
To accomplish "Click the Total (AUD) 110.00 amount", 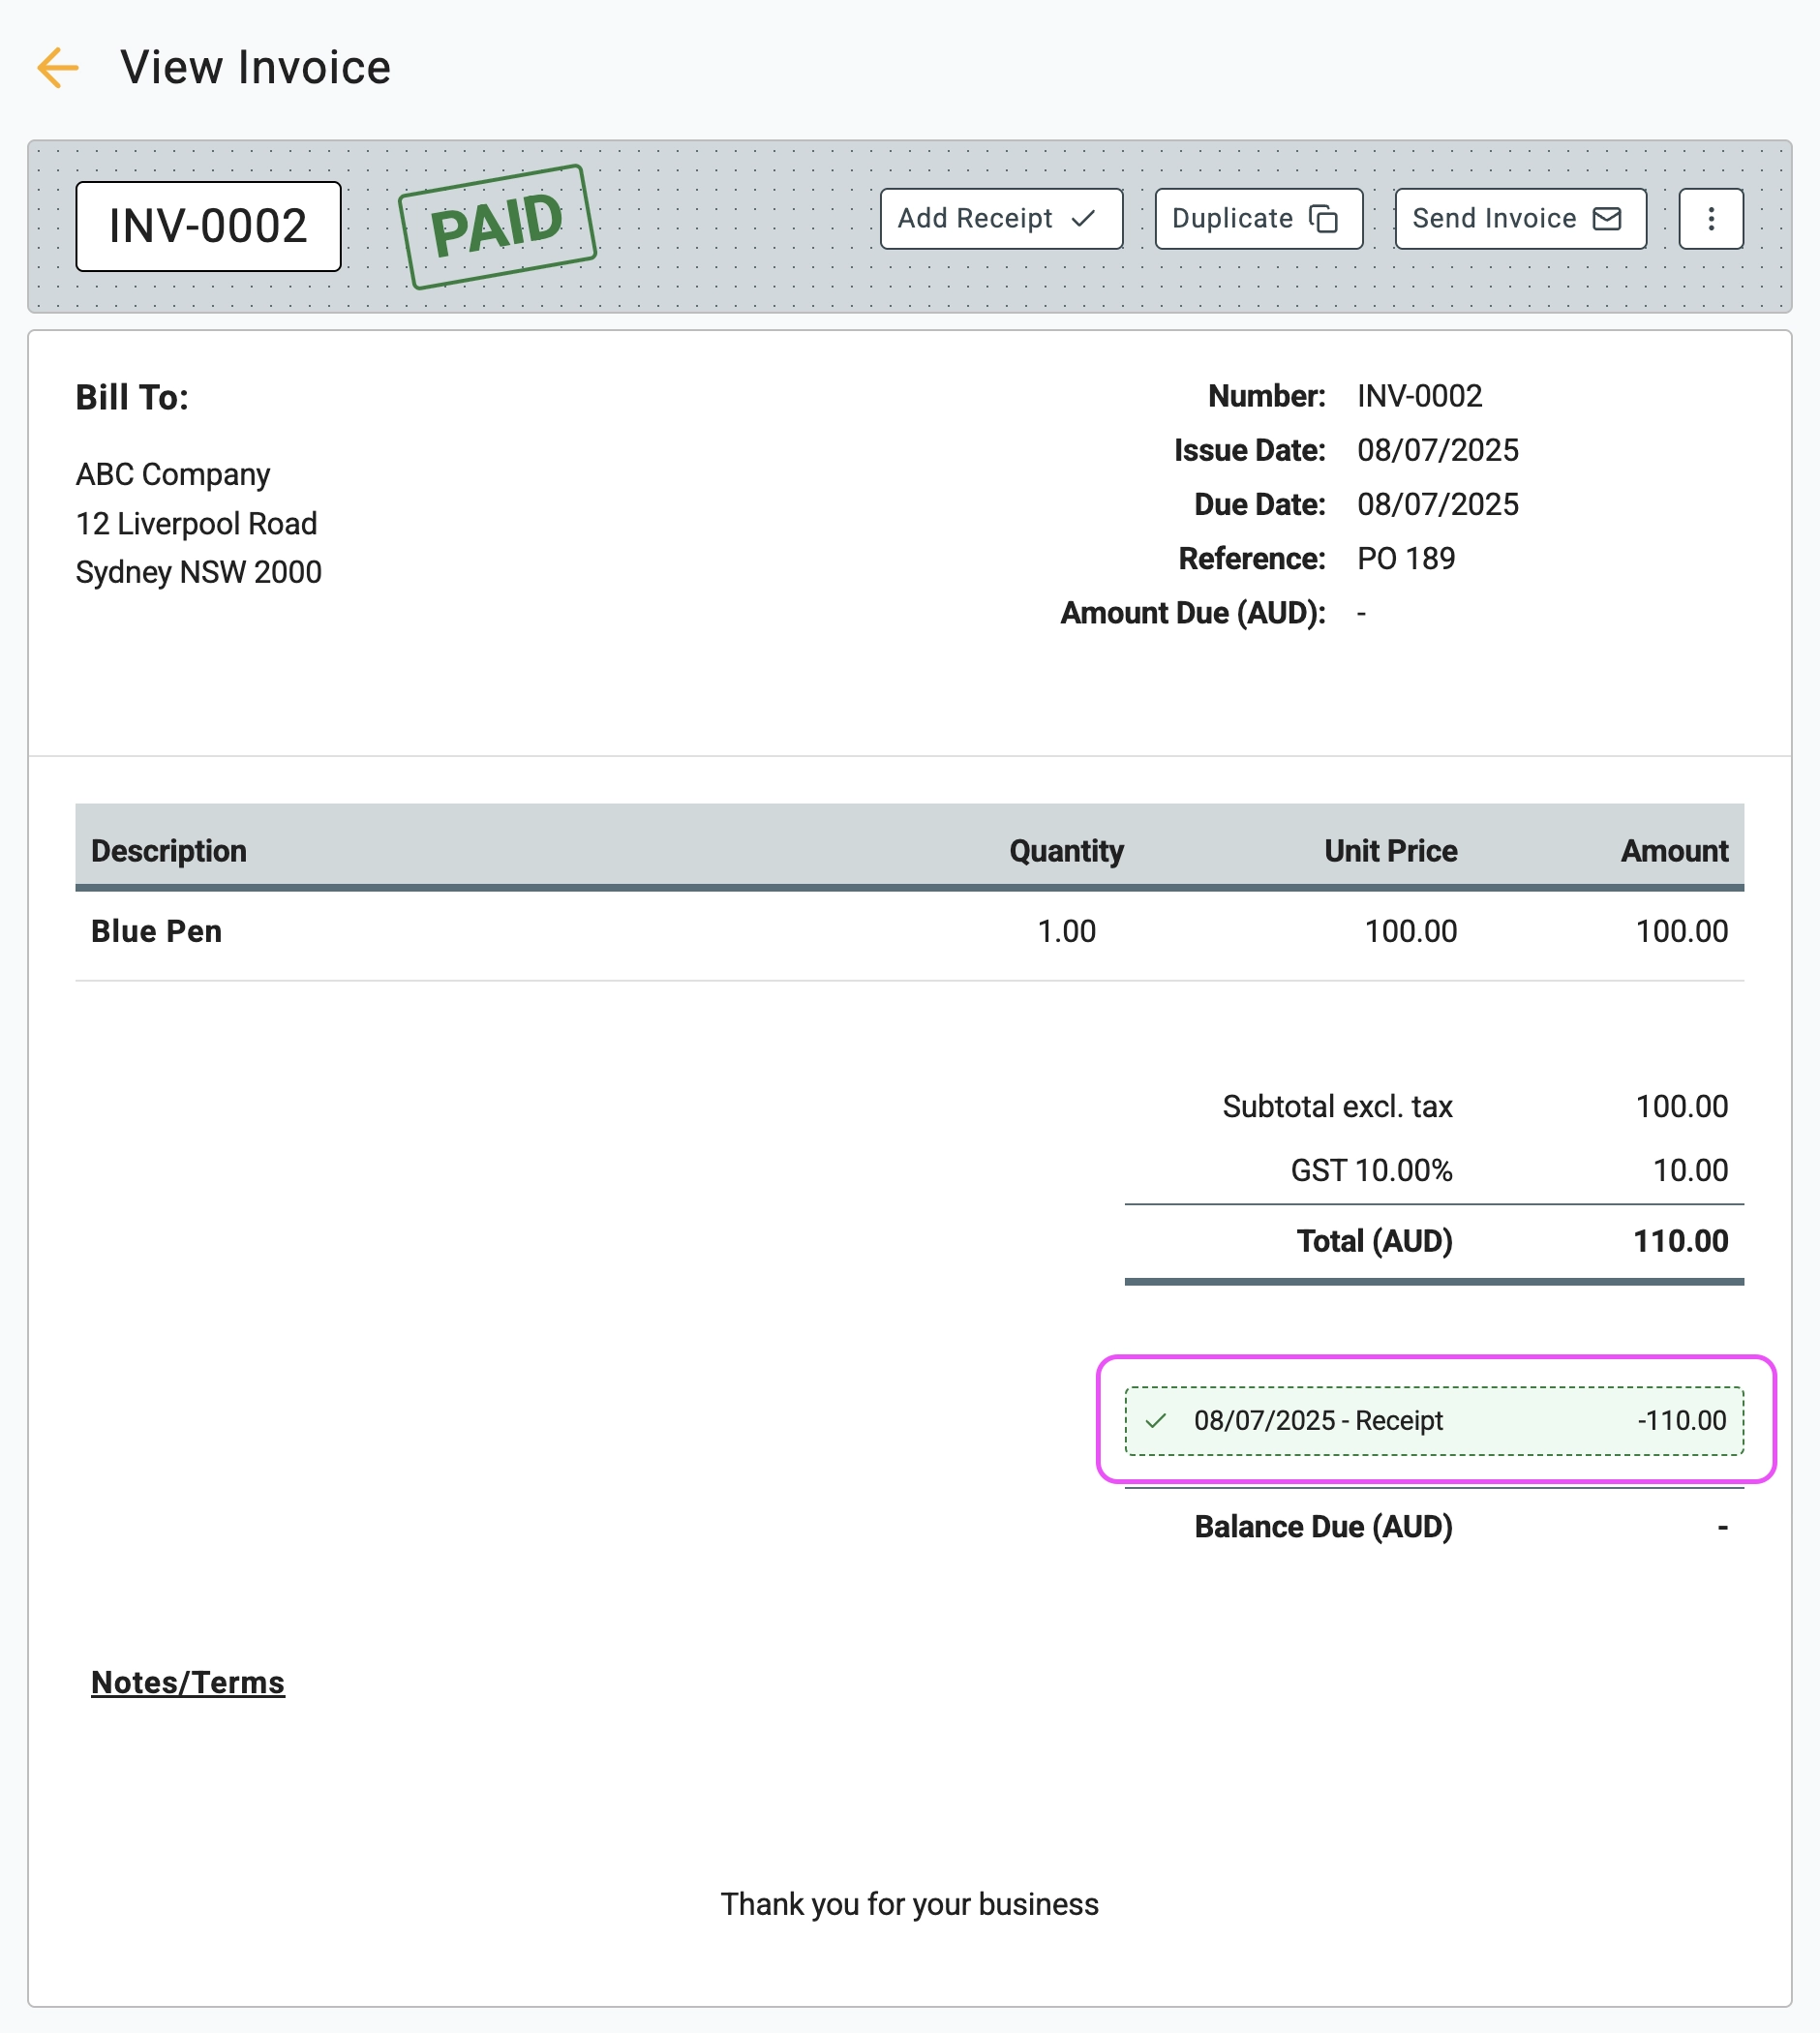I will coord(1680,1241).
